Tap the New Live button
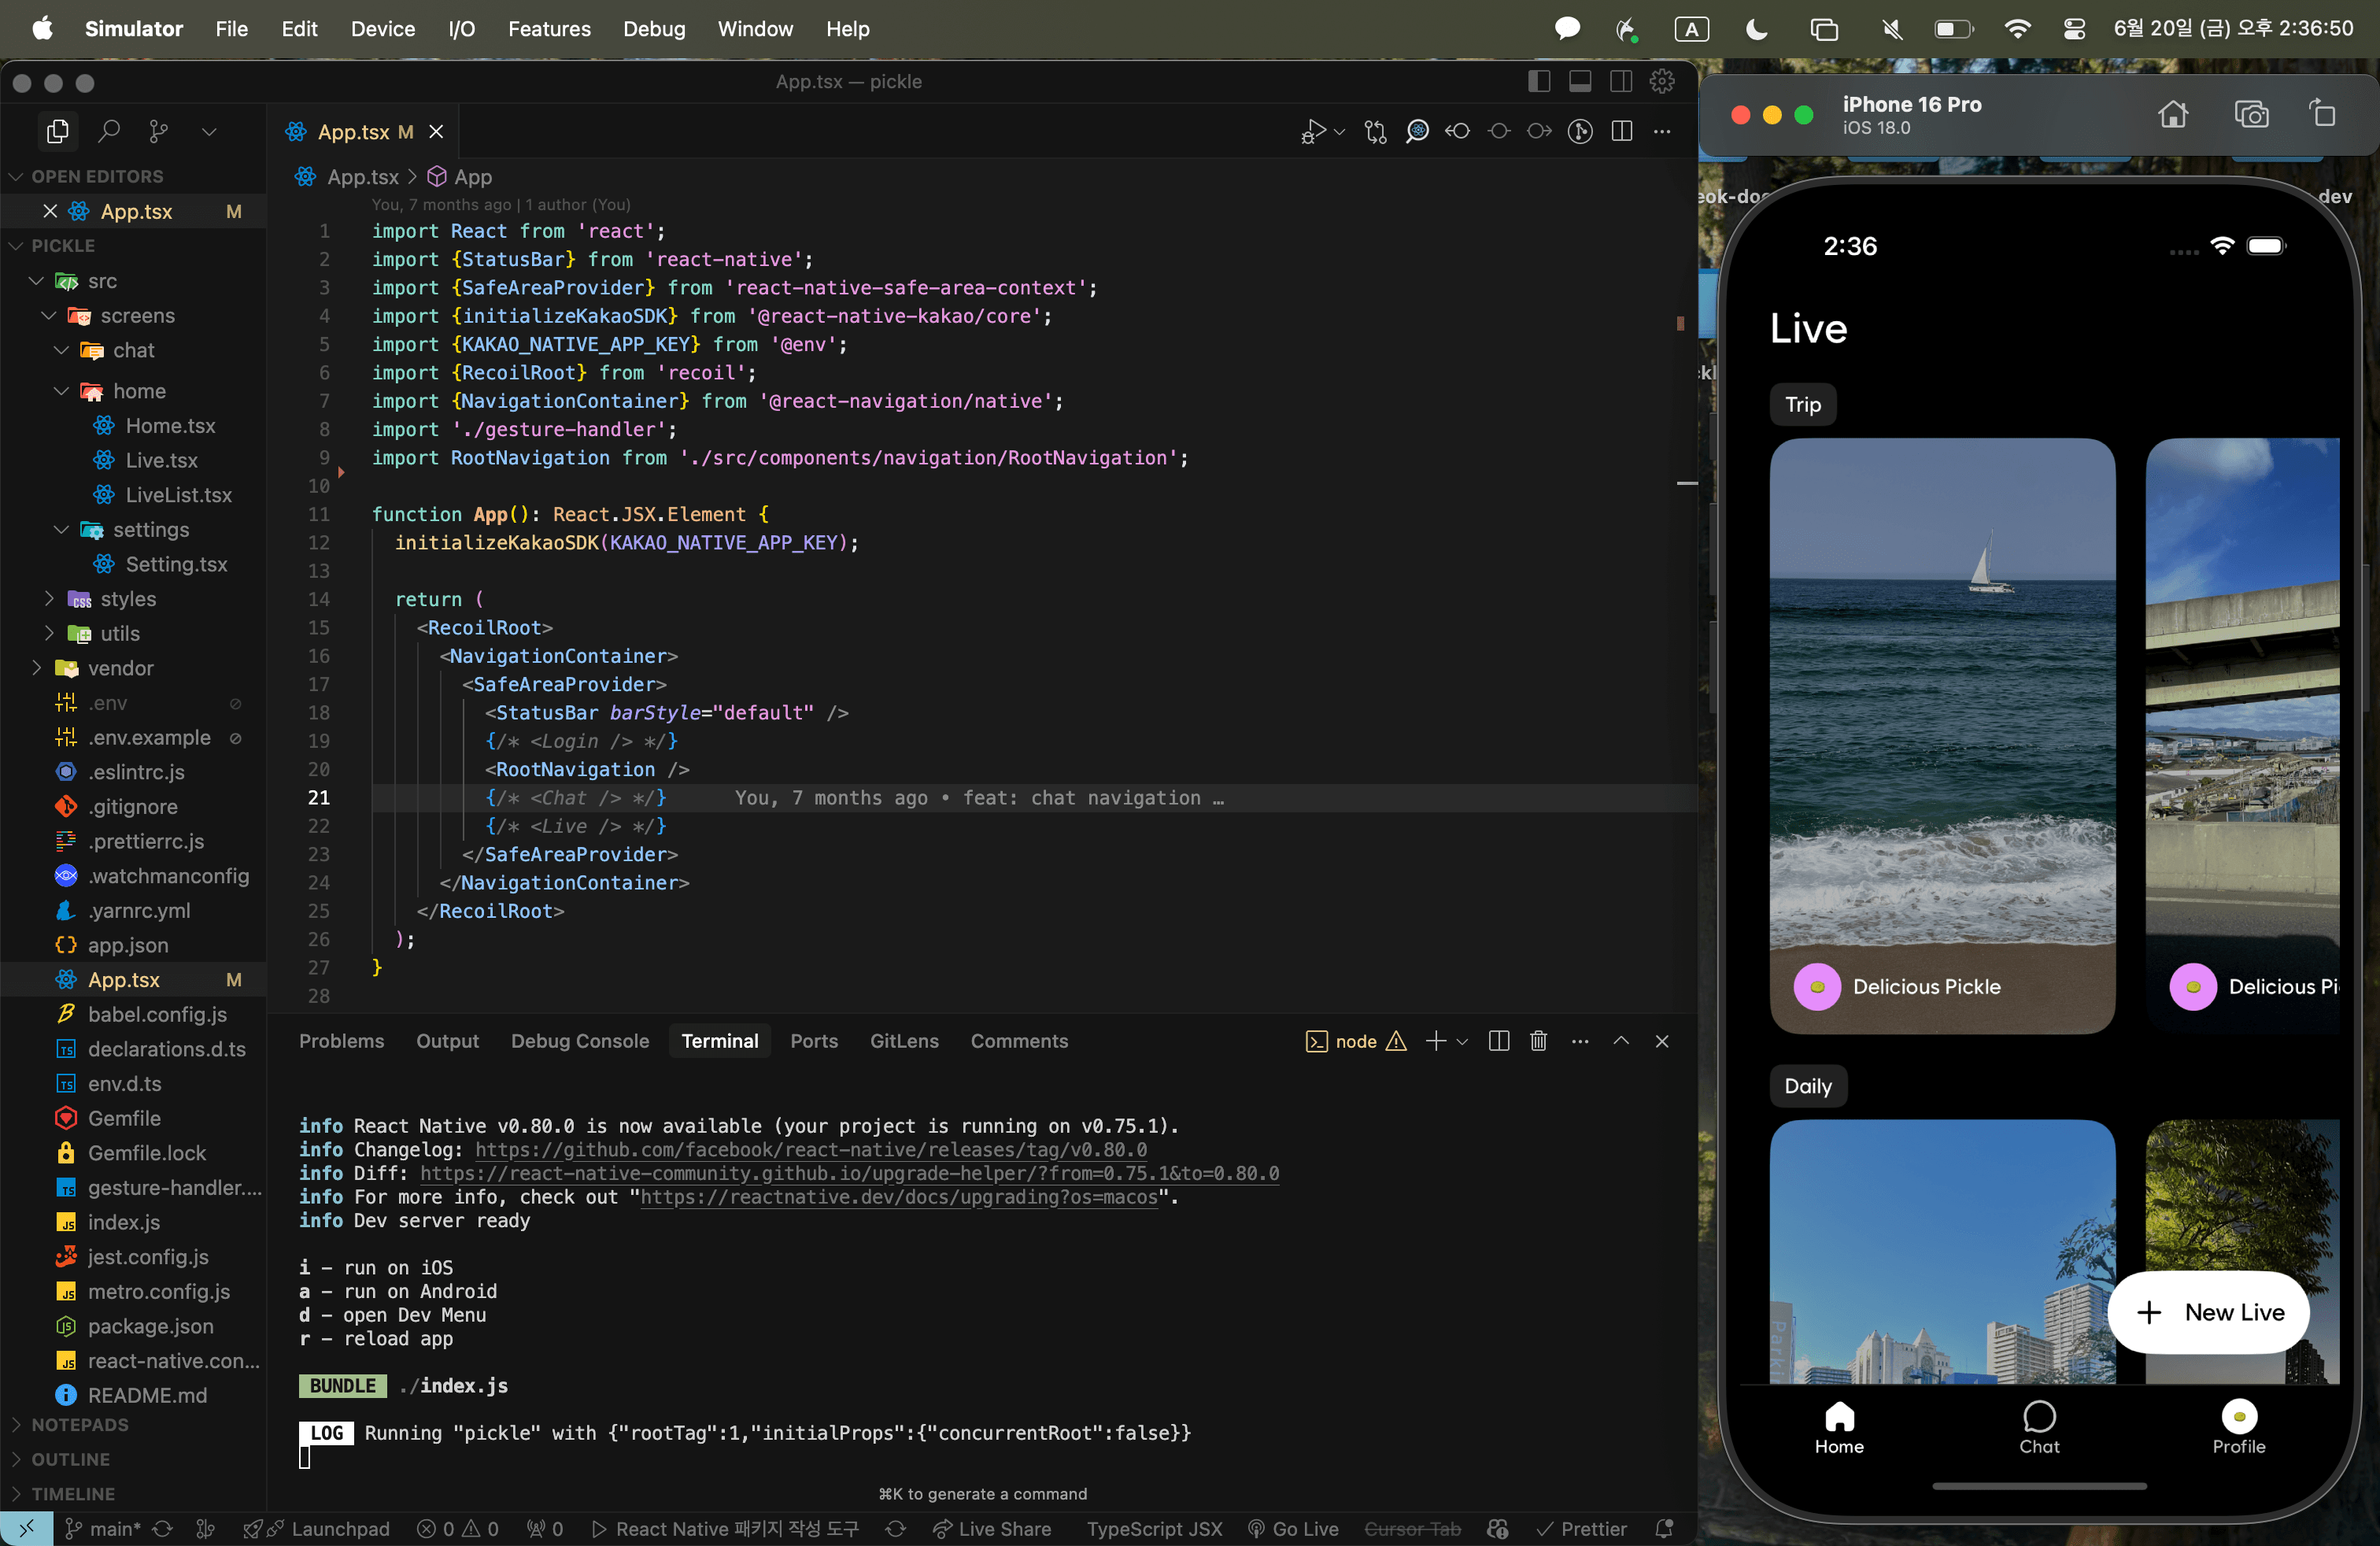Image resolution: width=2380 pixels, height=1546 pixels. coord(2209,1312)
